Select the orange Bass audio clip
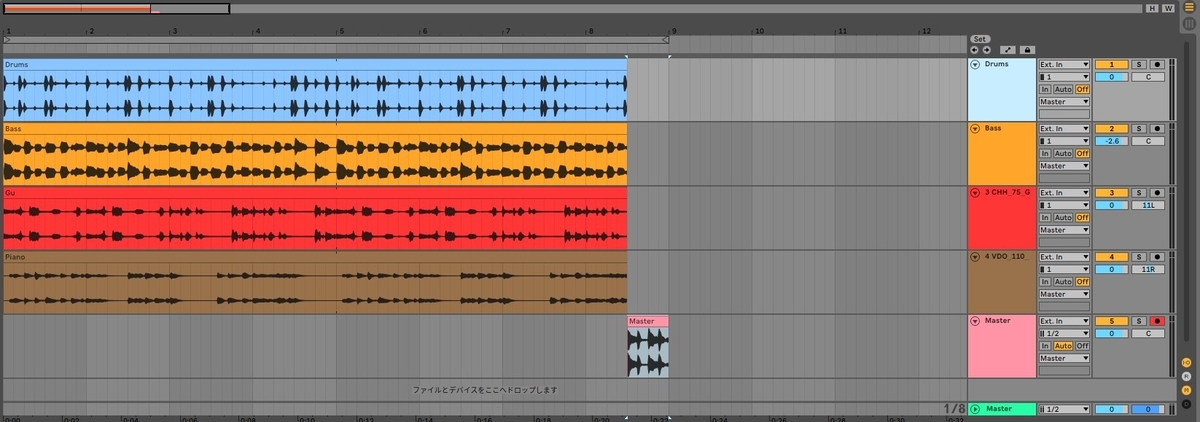The width and height of the screenshot is (1200, 422). tap(314, 154)
